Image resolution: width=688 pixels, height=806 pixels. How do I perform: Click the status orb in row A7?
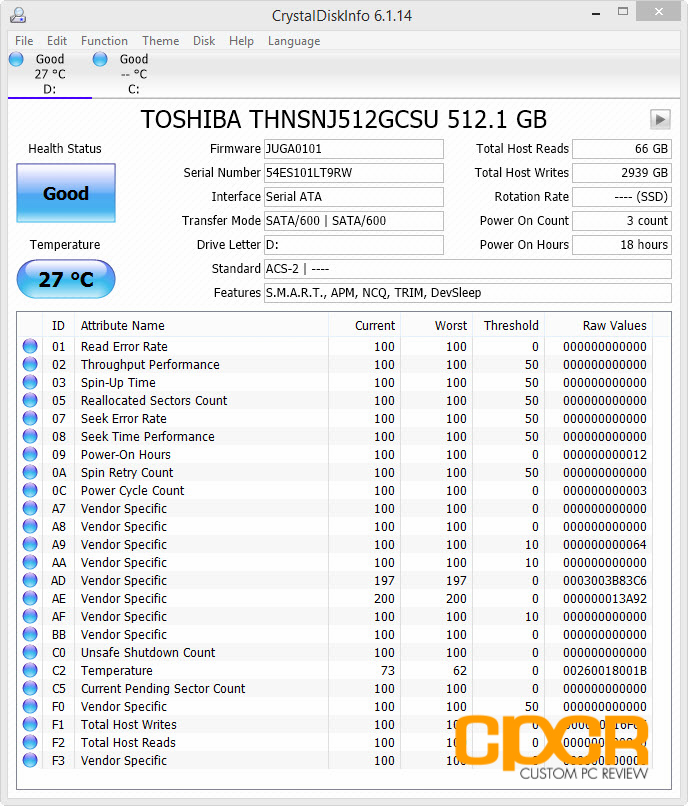click(30, 508)
